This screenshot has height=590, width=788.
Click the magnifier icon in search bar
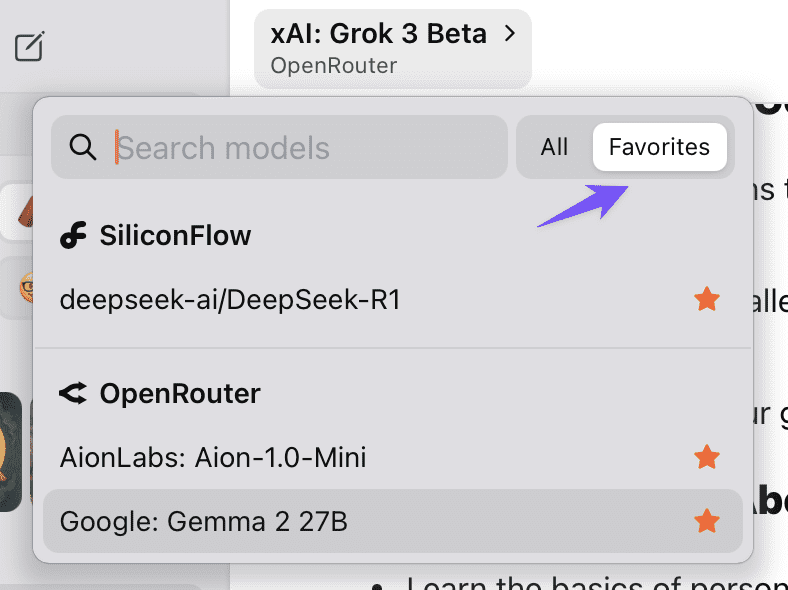pos(83,147)
